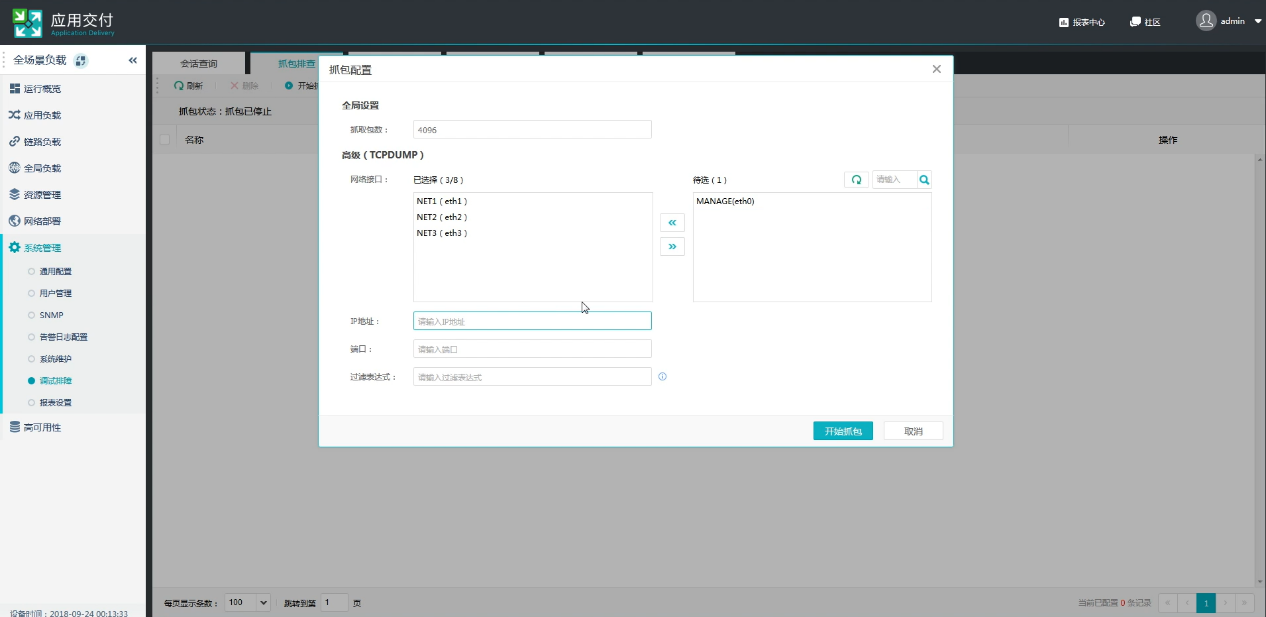Click the 刷新 refresh toolbar button

click(189, 86)
